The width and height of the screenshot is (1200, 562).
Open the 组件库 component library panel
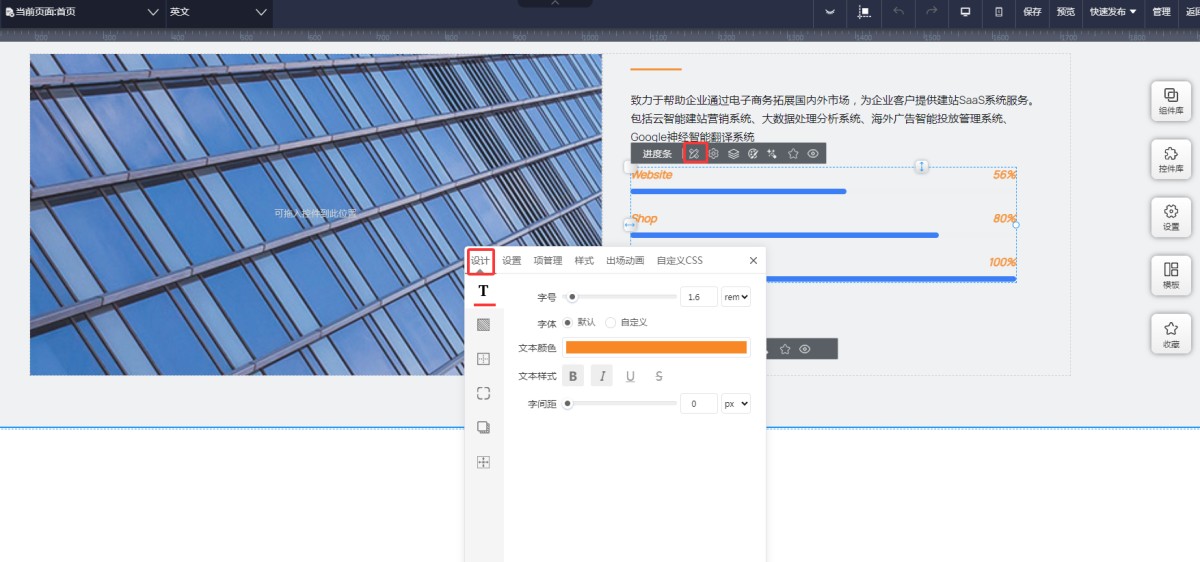[1171, 101]
